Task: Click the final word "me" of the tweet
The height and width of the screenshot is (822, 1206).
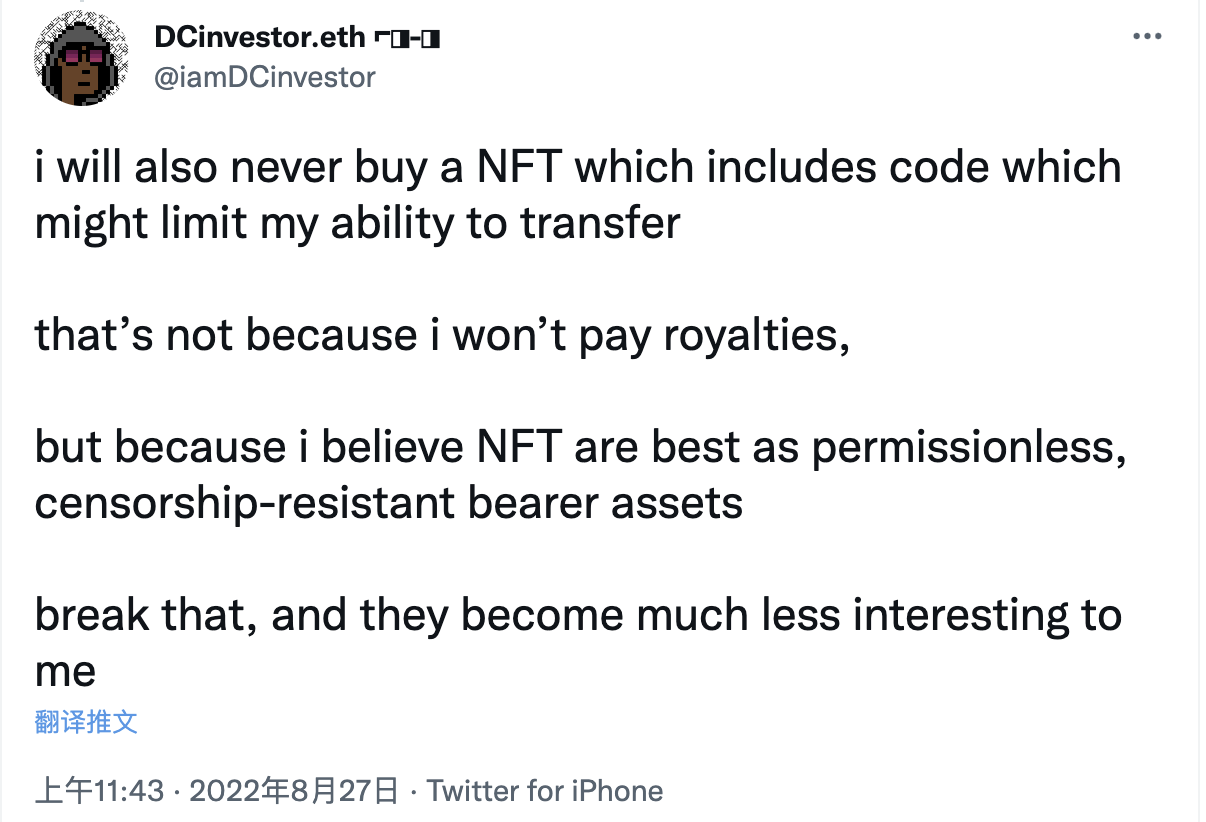Action: (65, 671)
